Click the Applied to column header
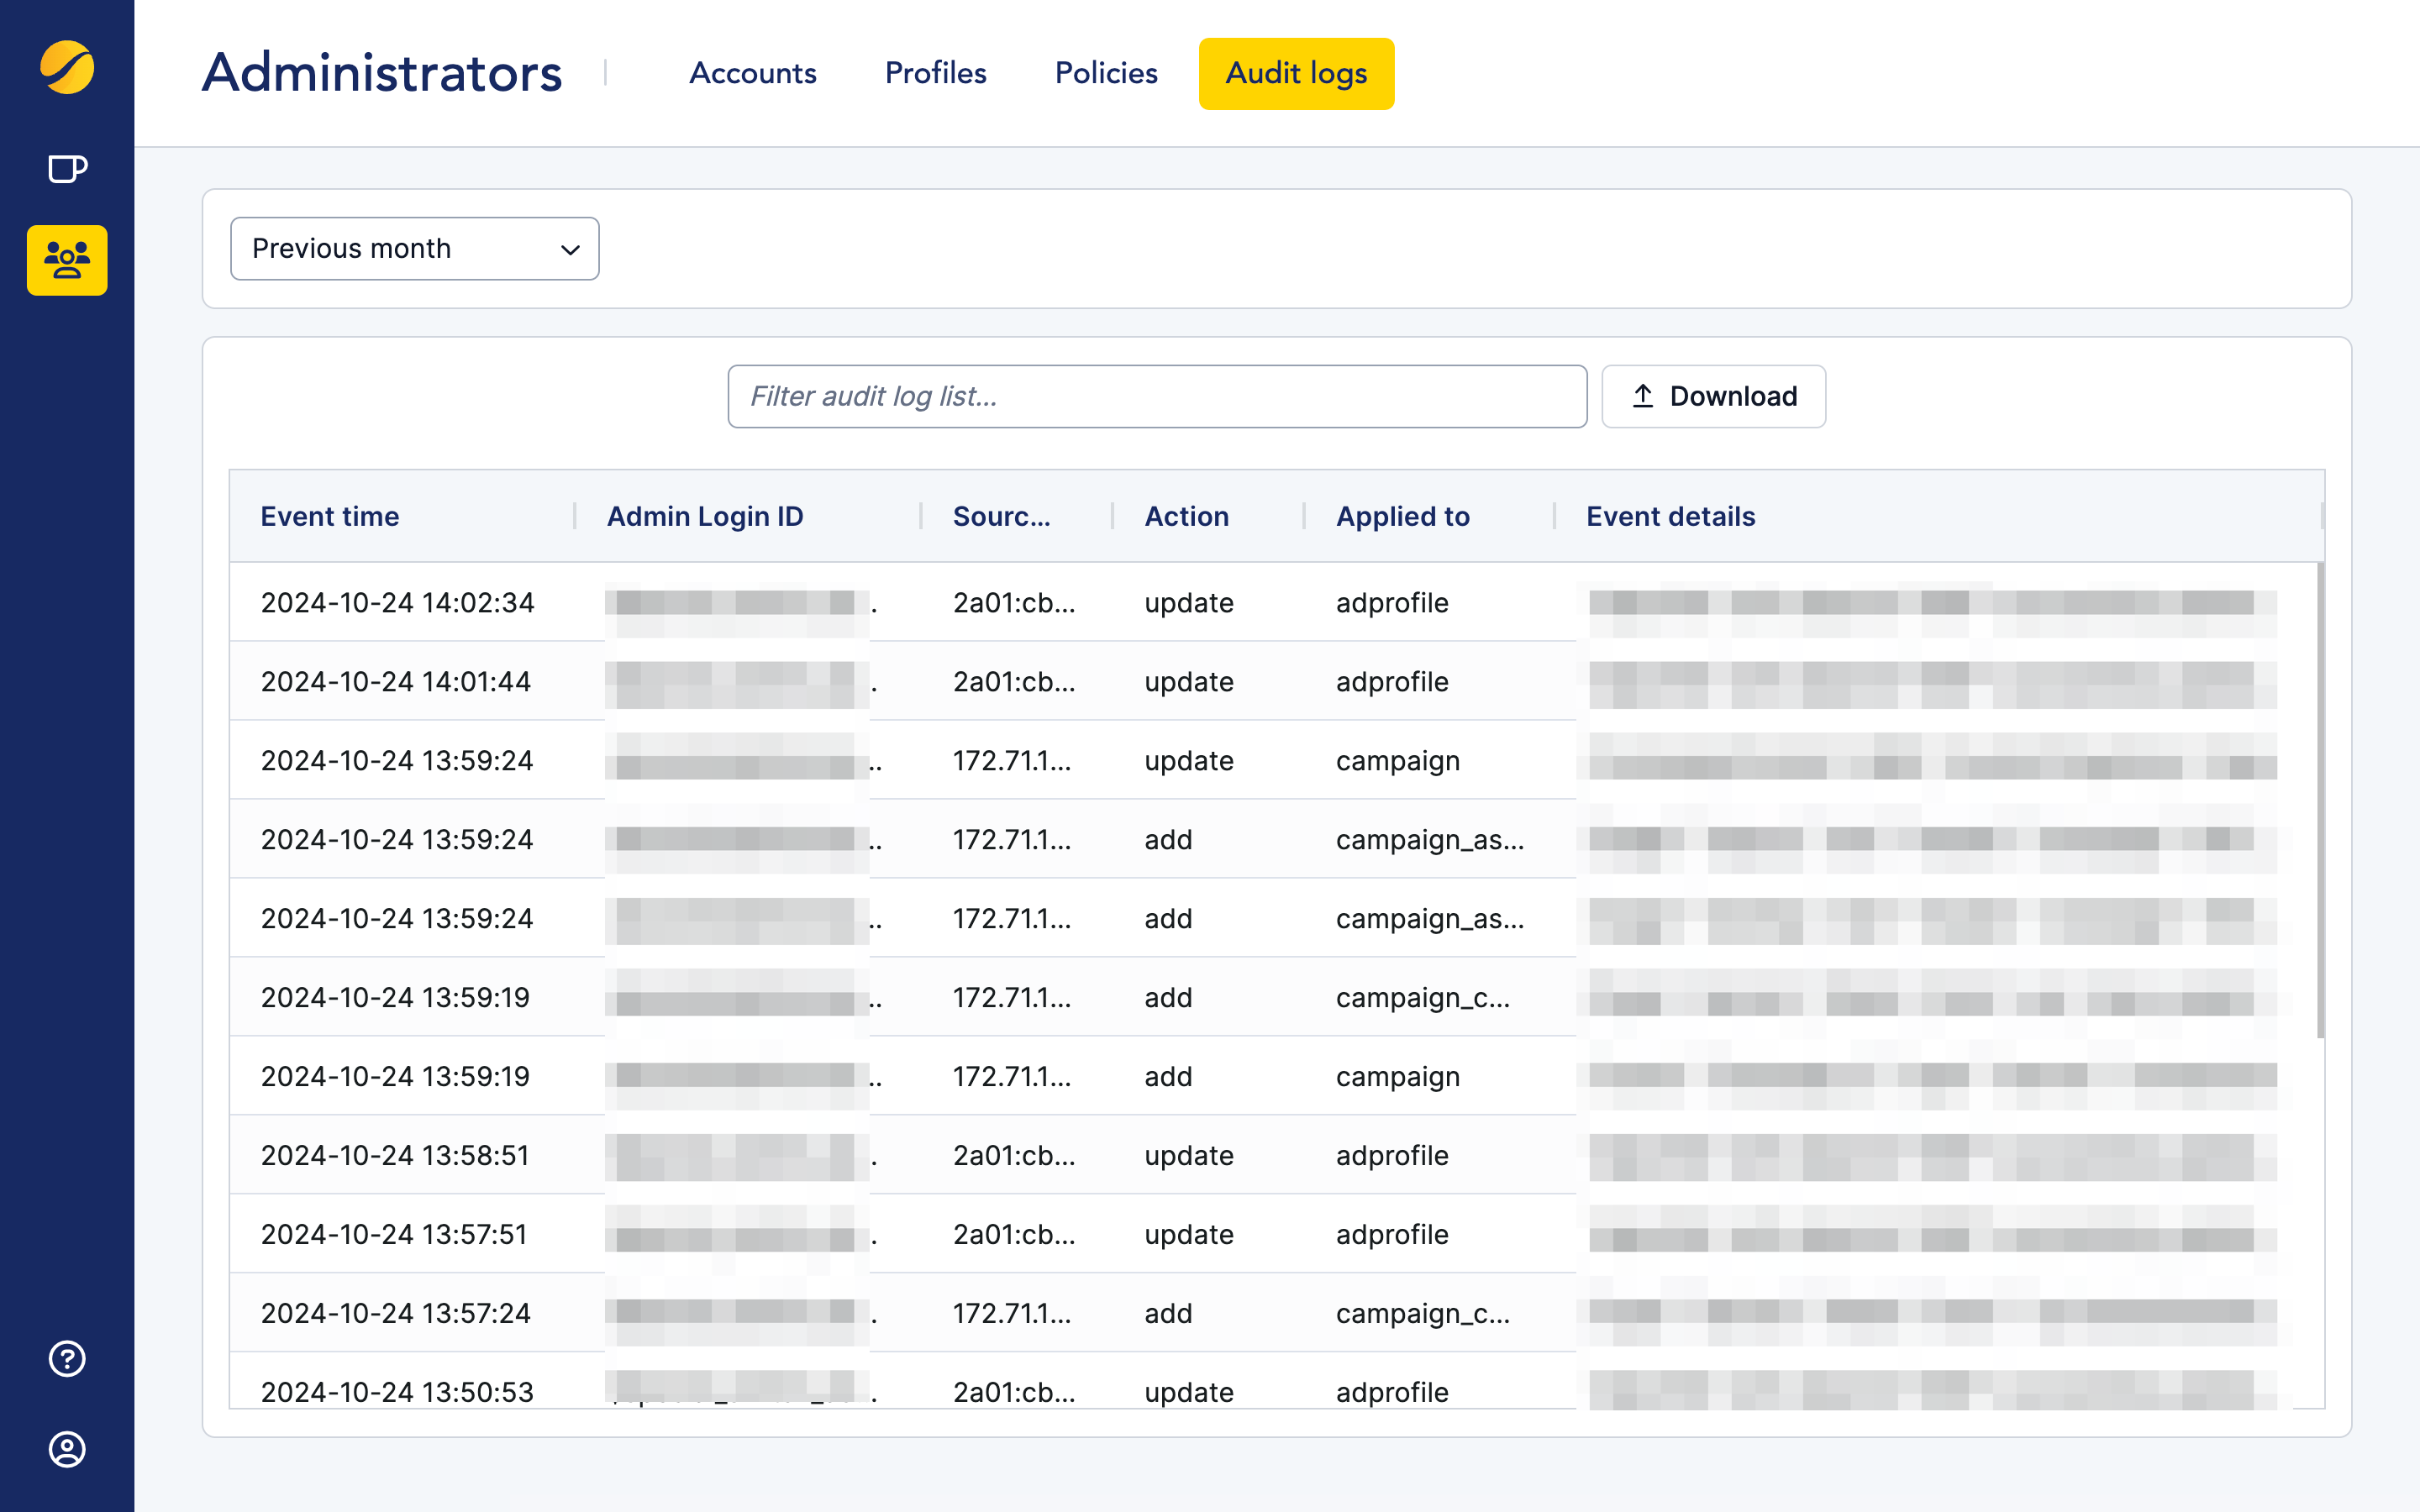The image size is (2420, 1512). tap(1402, 516)
